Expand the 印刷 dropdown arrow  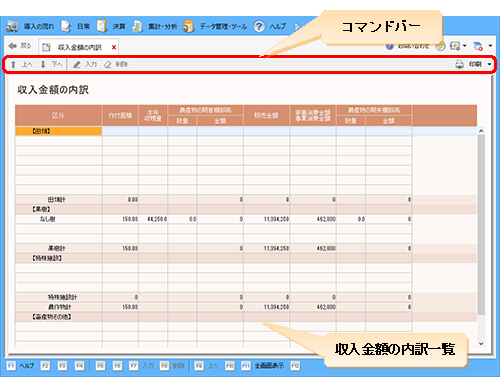click(489, 64)
